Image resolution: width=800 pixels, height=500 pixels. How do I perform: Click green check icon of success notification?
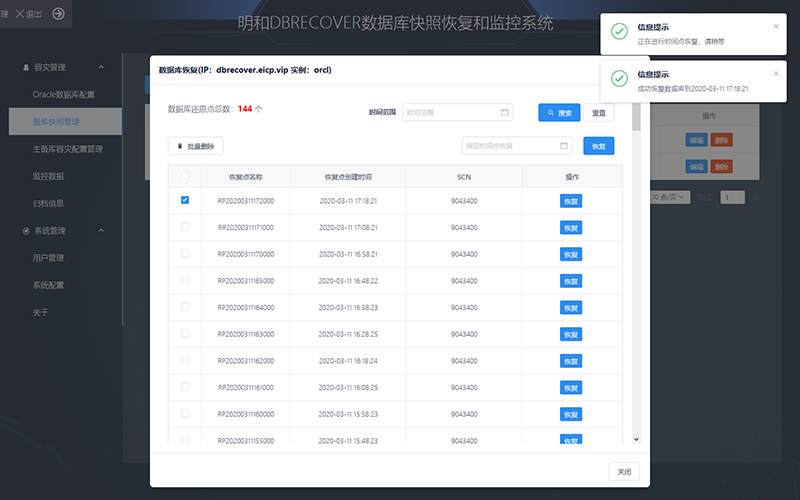pyautogui.click(x=619, y=79)
